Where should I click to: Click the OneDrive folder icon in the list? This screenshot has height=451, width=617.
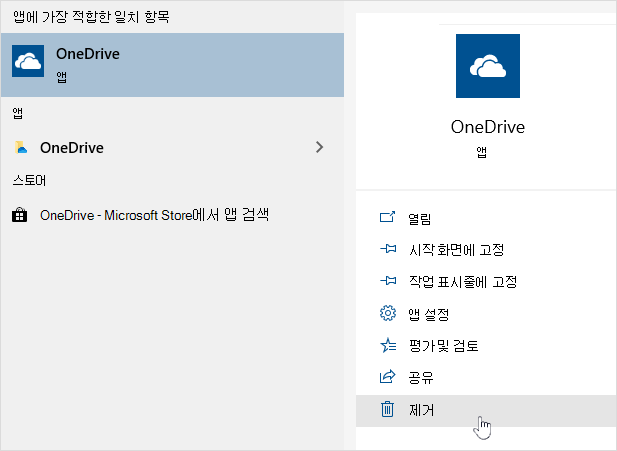[x=21, y=147]
